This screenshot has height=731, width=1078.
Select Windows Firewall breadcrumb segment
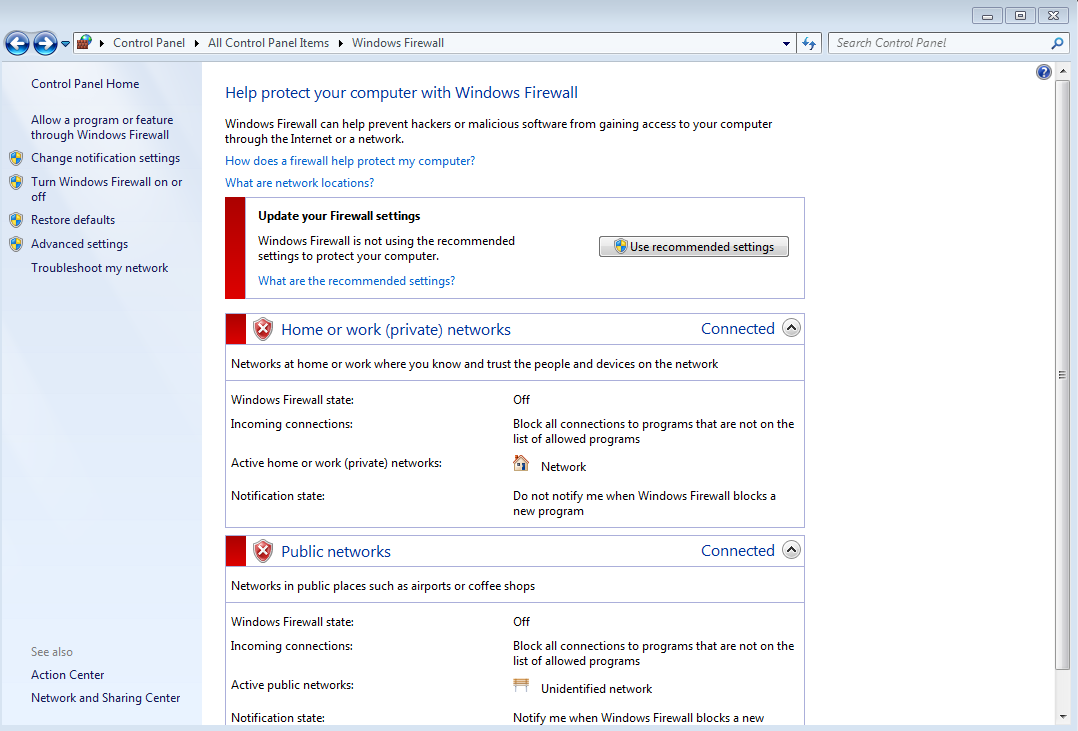pyautogui.click(x=398, y=43)
